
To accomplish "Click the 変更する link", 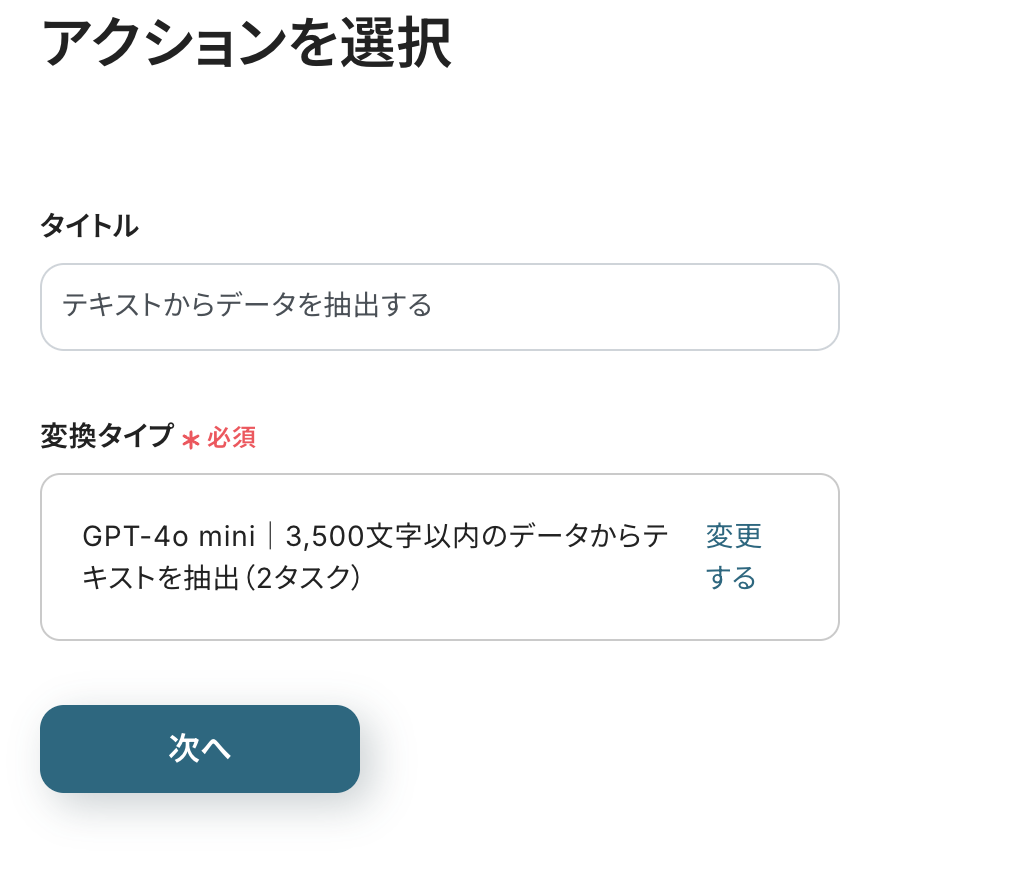I will tap(733, 557).
